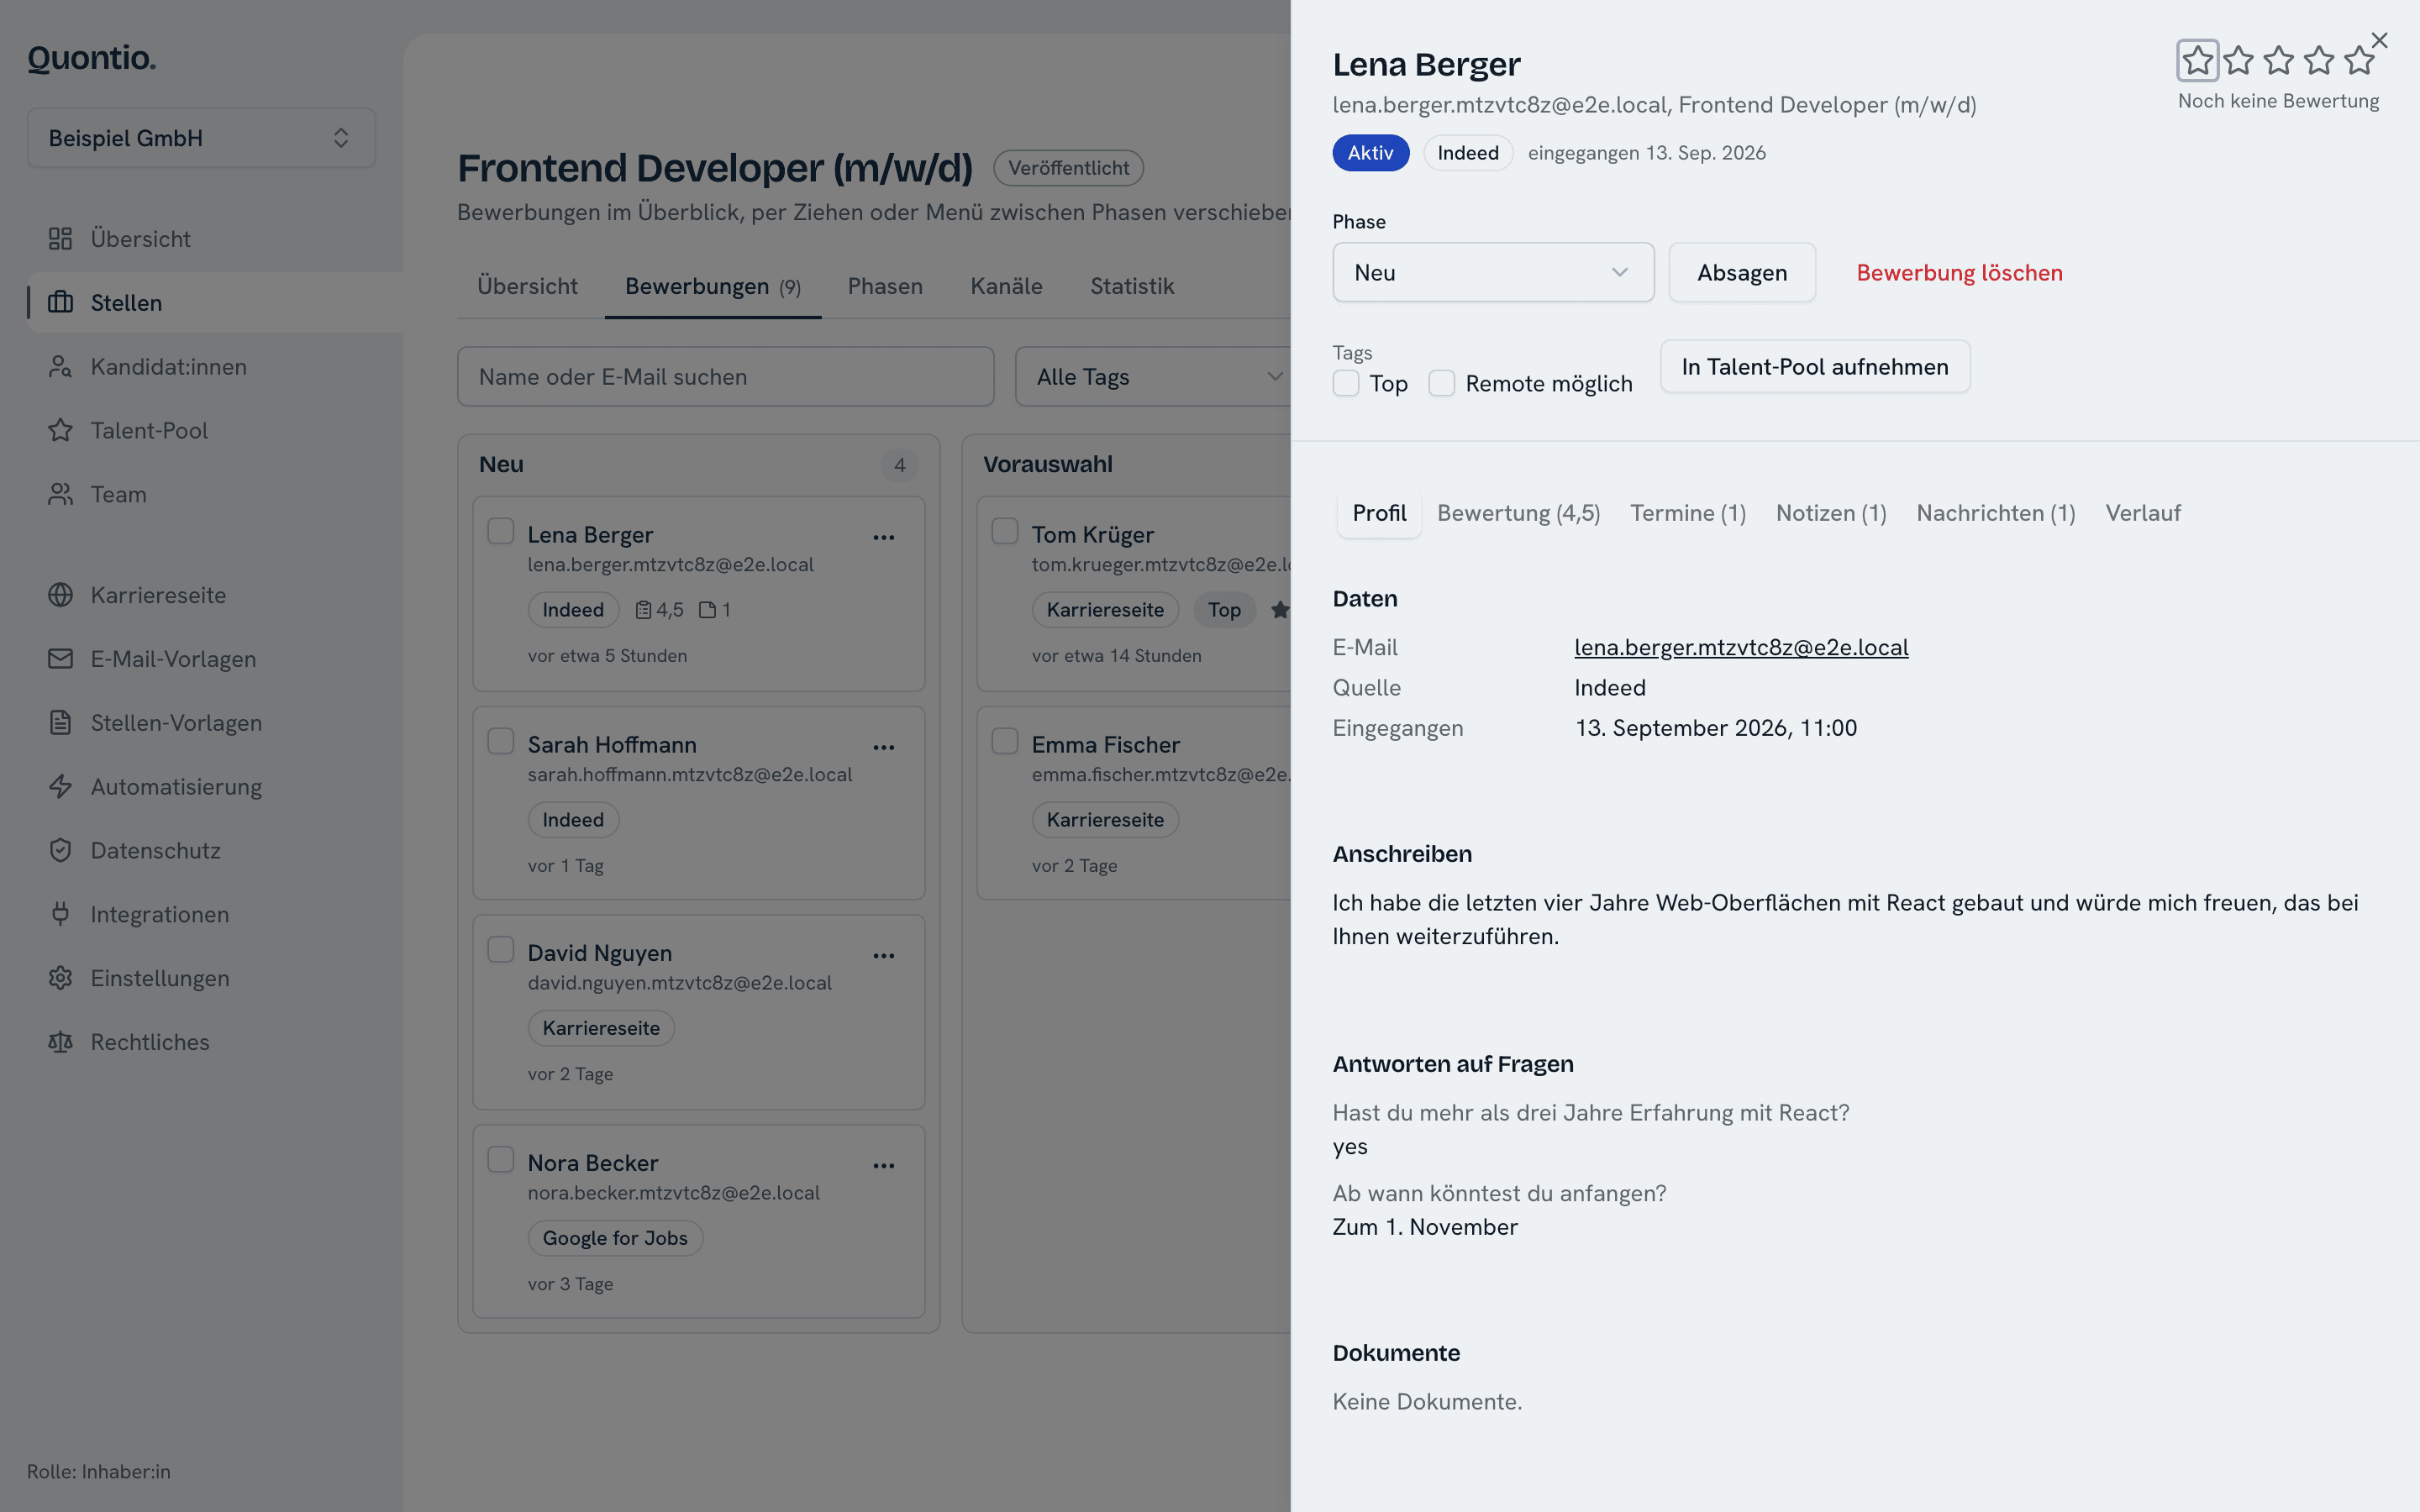
Task: Click the Talent-Pool star icon in sidebar
Action: (60, 430)
